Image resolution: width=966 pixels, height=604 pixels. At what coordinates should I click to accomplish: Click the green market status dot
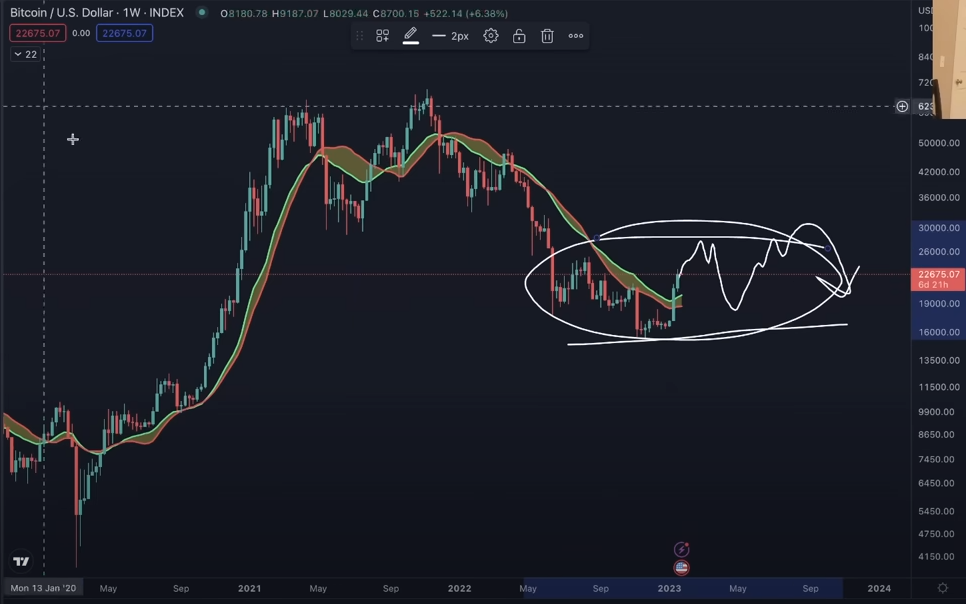[x=201, y=12]
